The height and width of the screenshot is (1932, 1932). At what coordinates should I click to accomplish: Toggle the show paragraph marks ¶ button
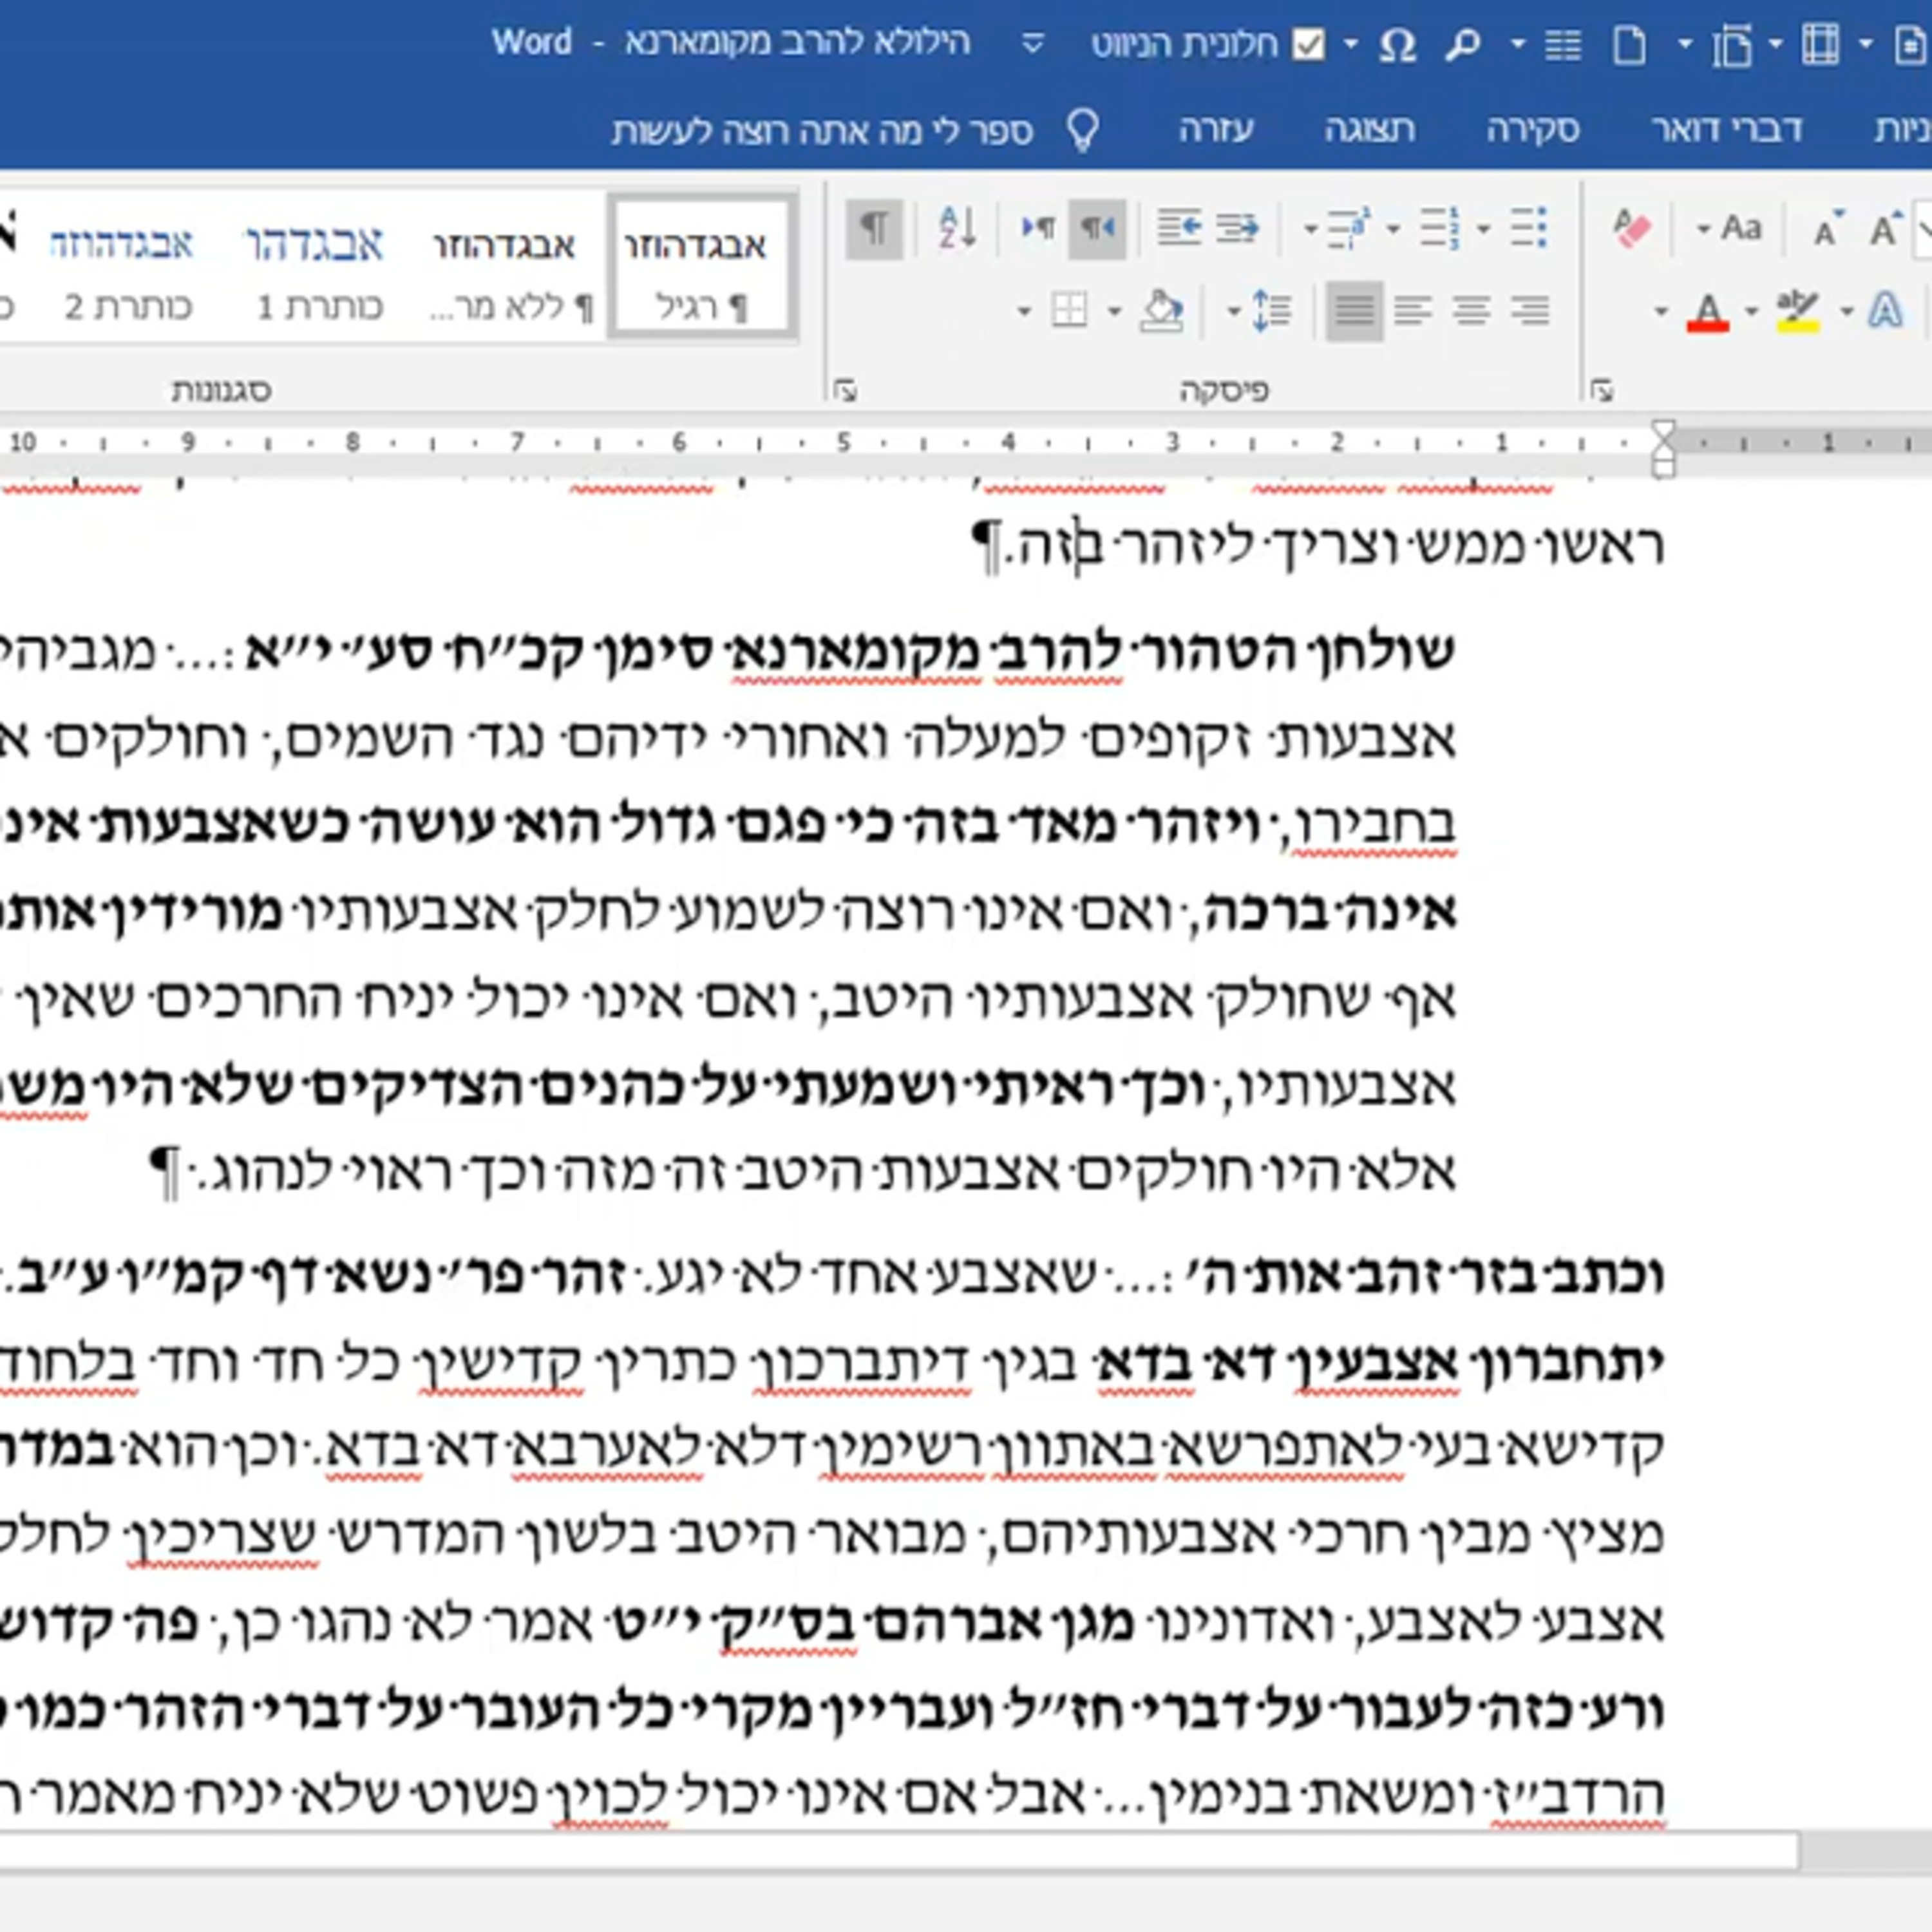pyautogui.click(x=874, y=228)
